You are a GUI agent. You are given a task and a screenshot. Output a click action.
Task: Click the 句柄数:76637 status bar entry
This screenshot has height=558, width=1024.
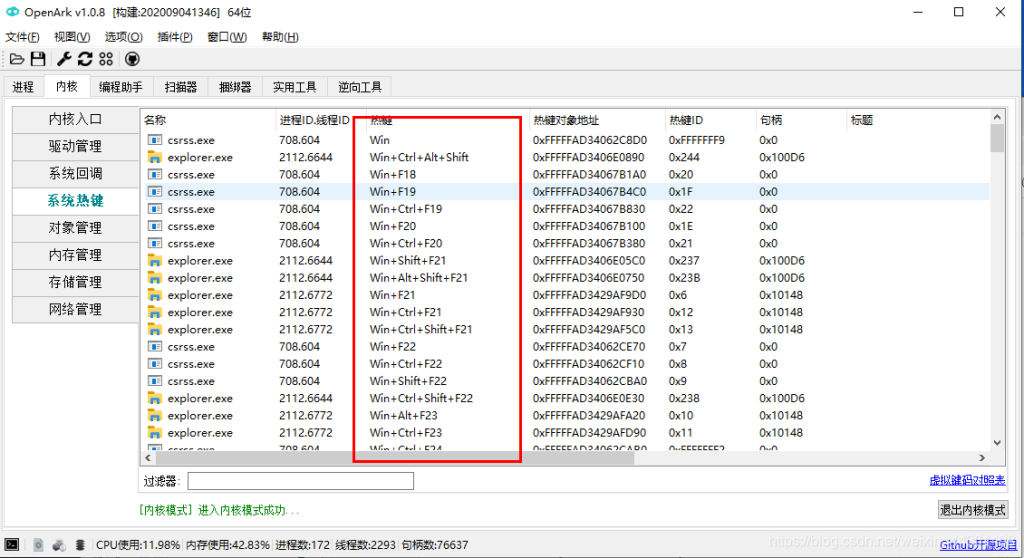[434, 545]
